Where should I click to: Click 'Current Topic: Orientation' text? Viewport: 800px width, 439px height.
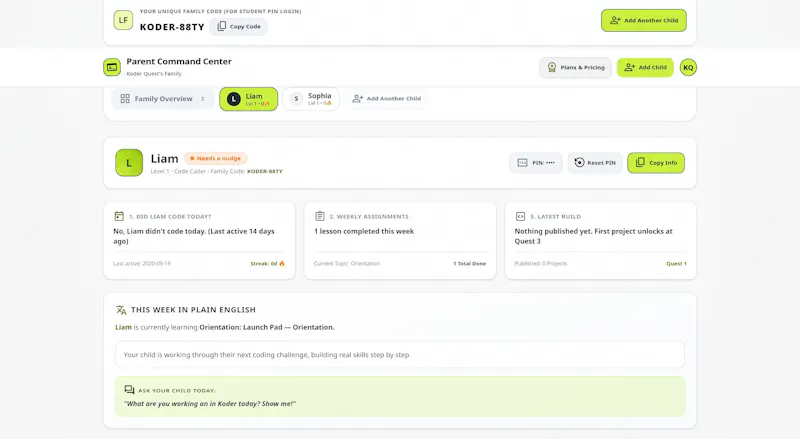click(347, 264)
